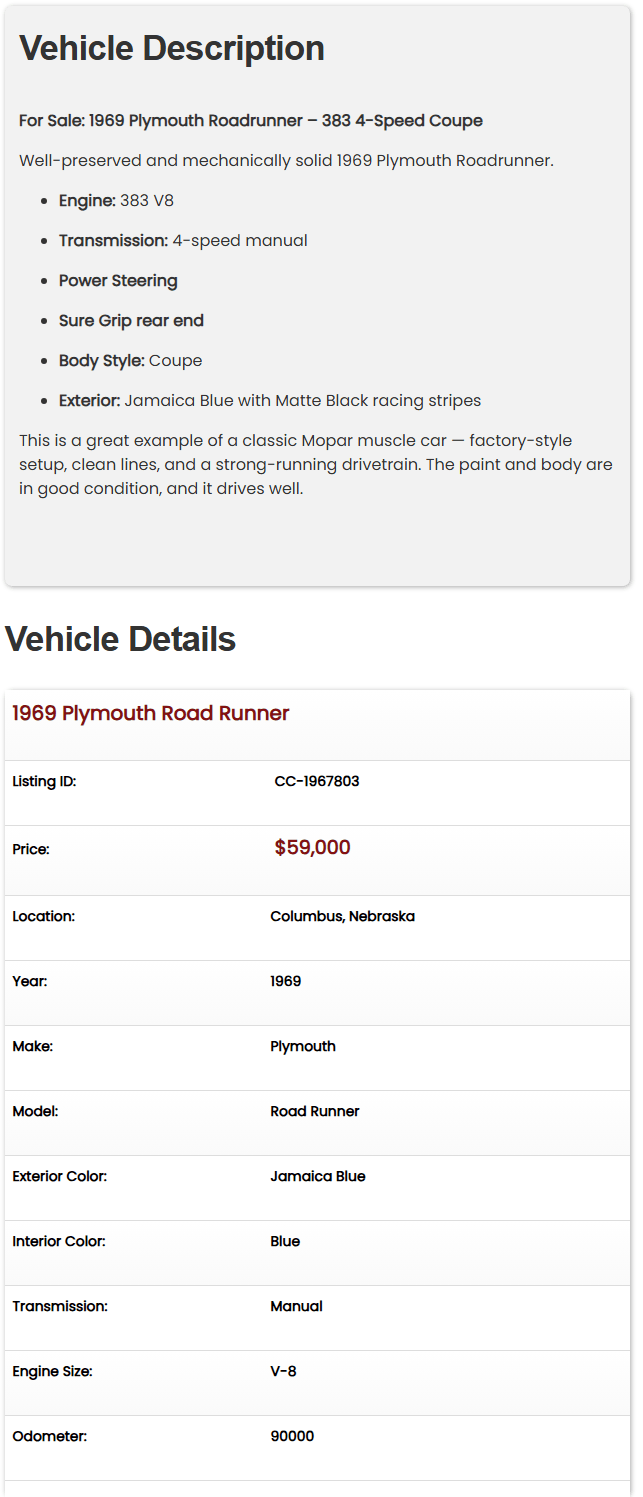This screenshot has height=1497, width=643.
Task: Click the Sure Grip rear end bullet
Action: [131, 321]
